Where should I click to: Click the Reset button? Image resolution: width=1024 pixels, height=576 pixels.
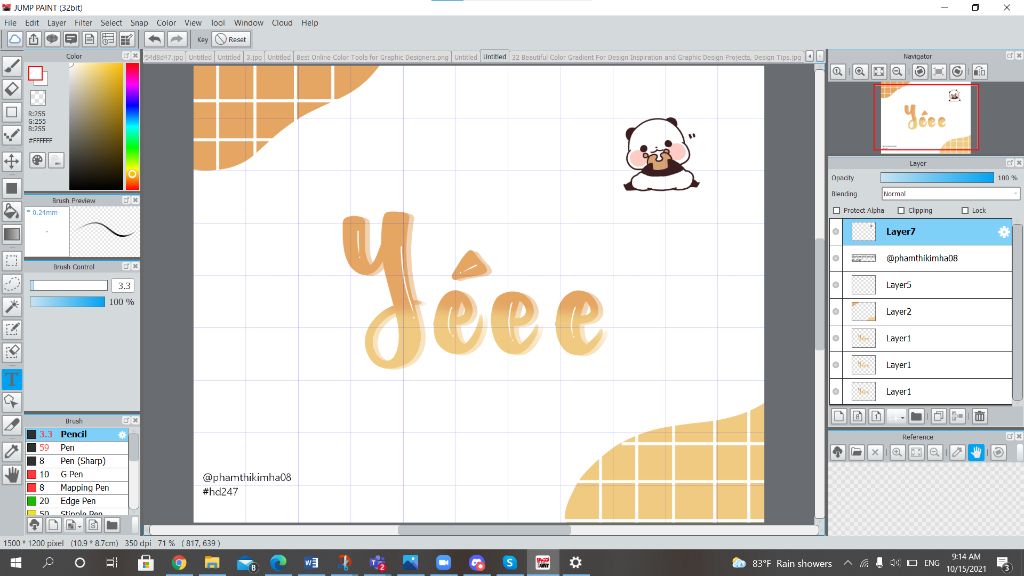pos(231,39)
